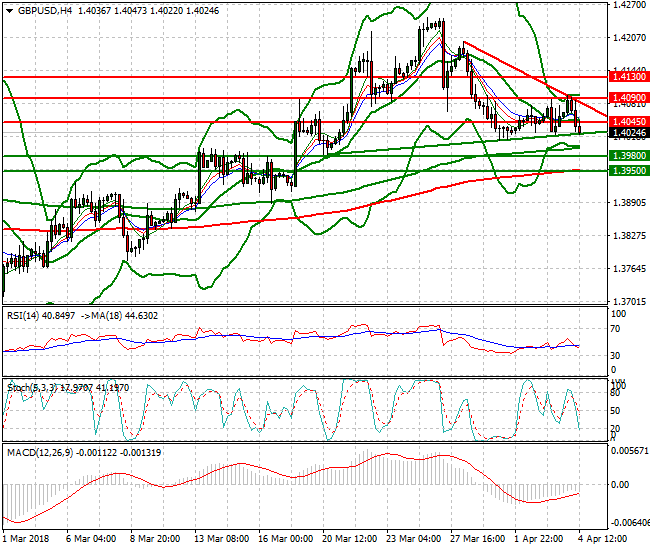Viewport: 650px width, 550px height.
Task: Click the 27 Mar 16:00 time label
Action: pos(477,539)
